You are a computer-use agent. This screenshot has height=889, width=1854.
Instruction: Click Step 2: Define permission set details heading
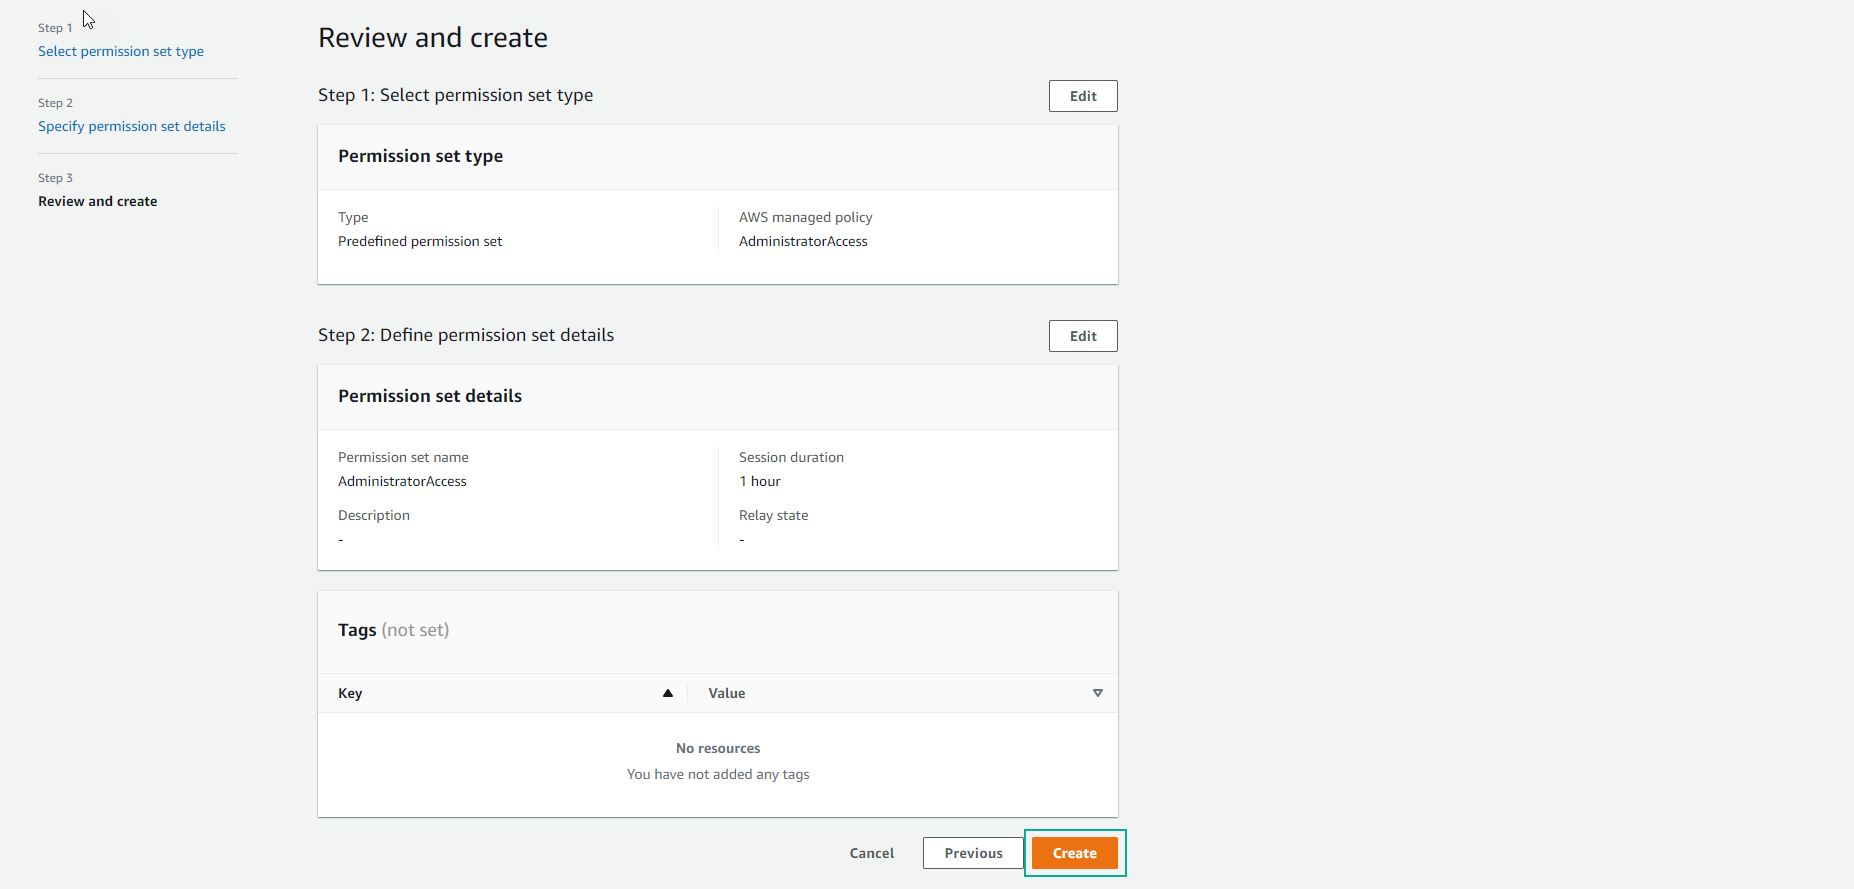(x=466, y=335)
